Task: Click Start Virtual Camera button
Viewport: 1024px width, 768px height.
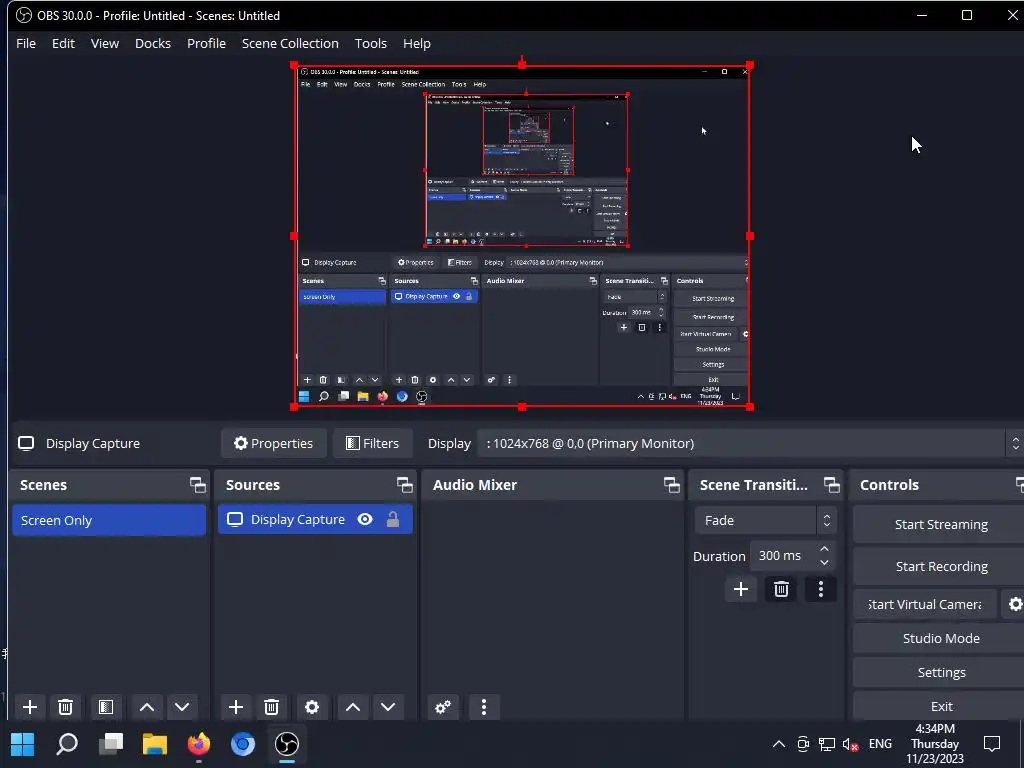Action: (925, 604)
